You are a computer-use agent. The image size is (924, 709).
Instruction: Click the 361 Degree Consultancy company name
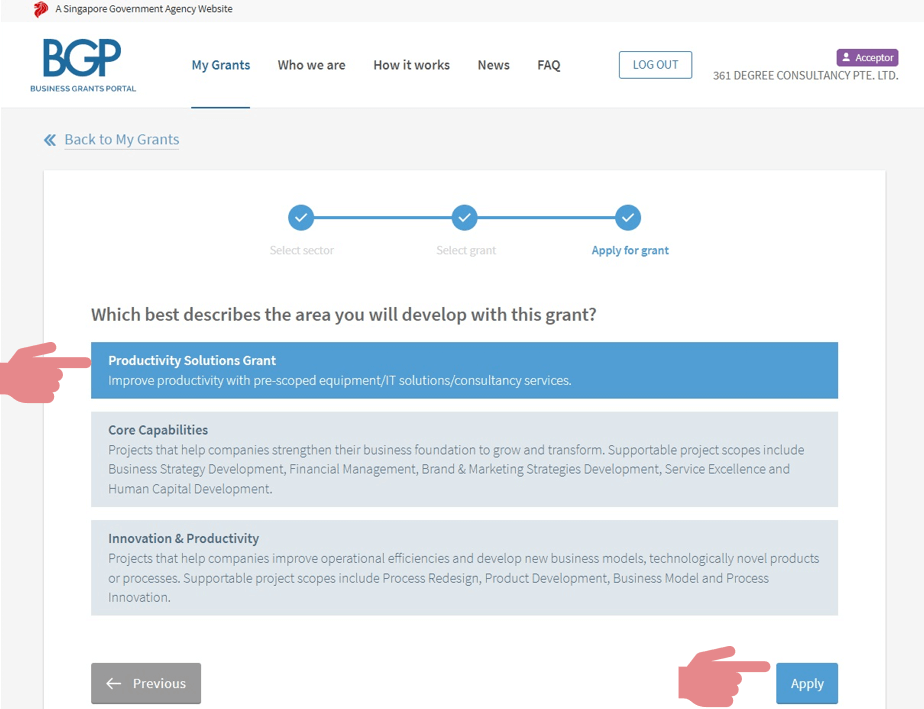pyautogui.click(x=805, y=76)
